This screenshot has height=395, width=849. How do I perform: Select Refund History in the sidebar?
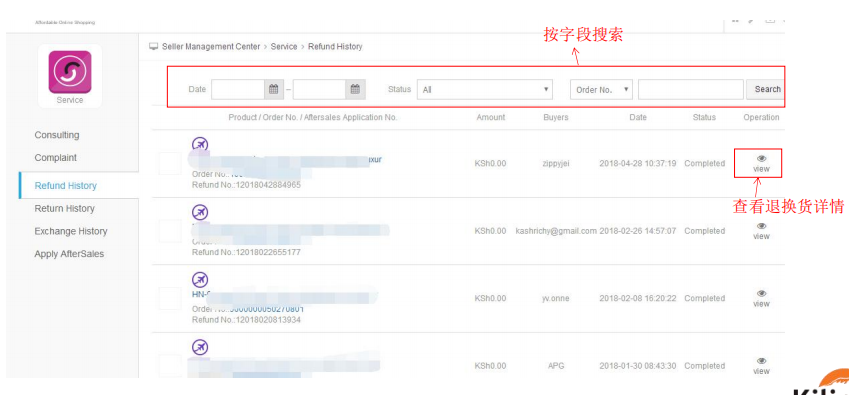coord(66,186)
